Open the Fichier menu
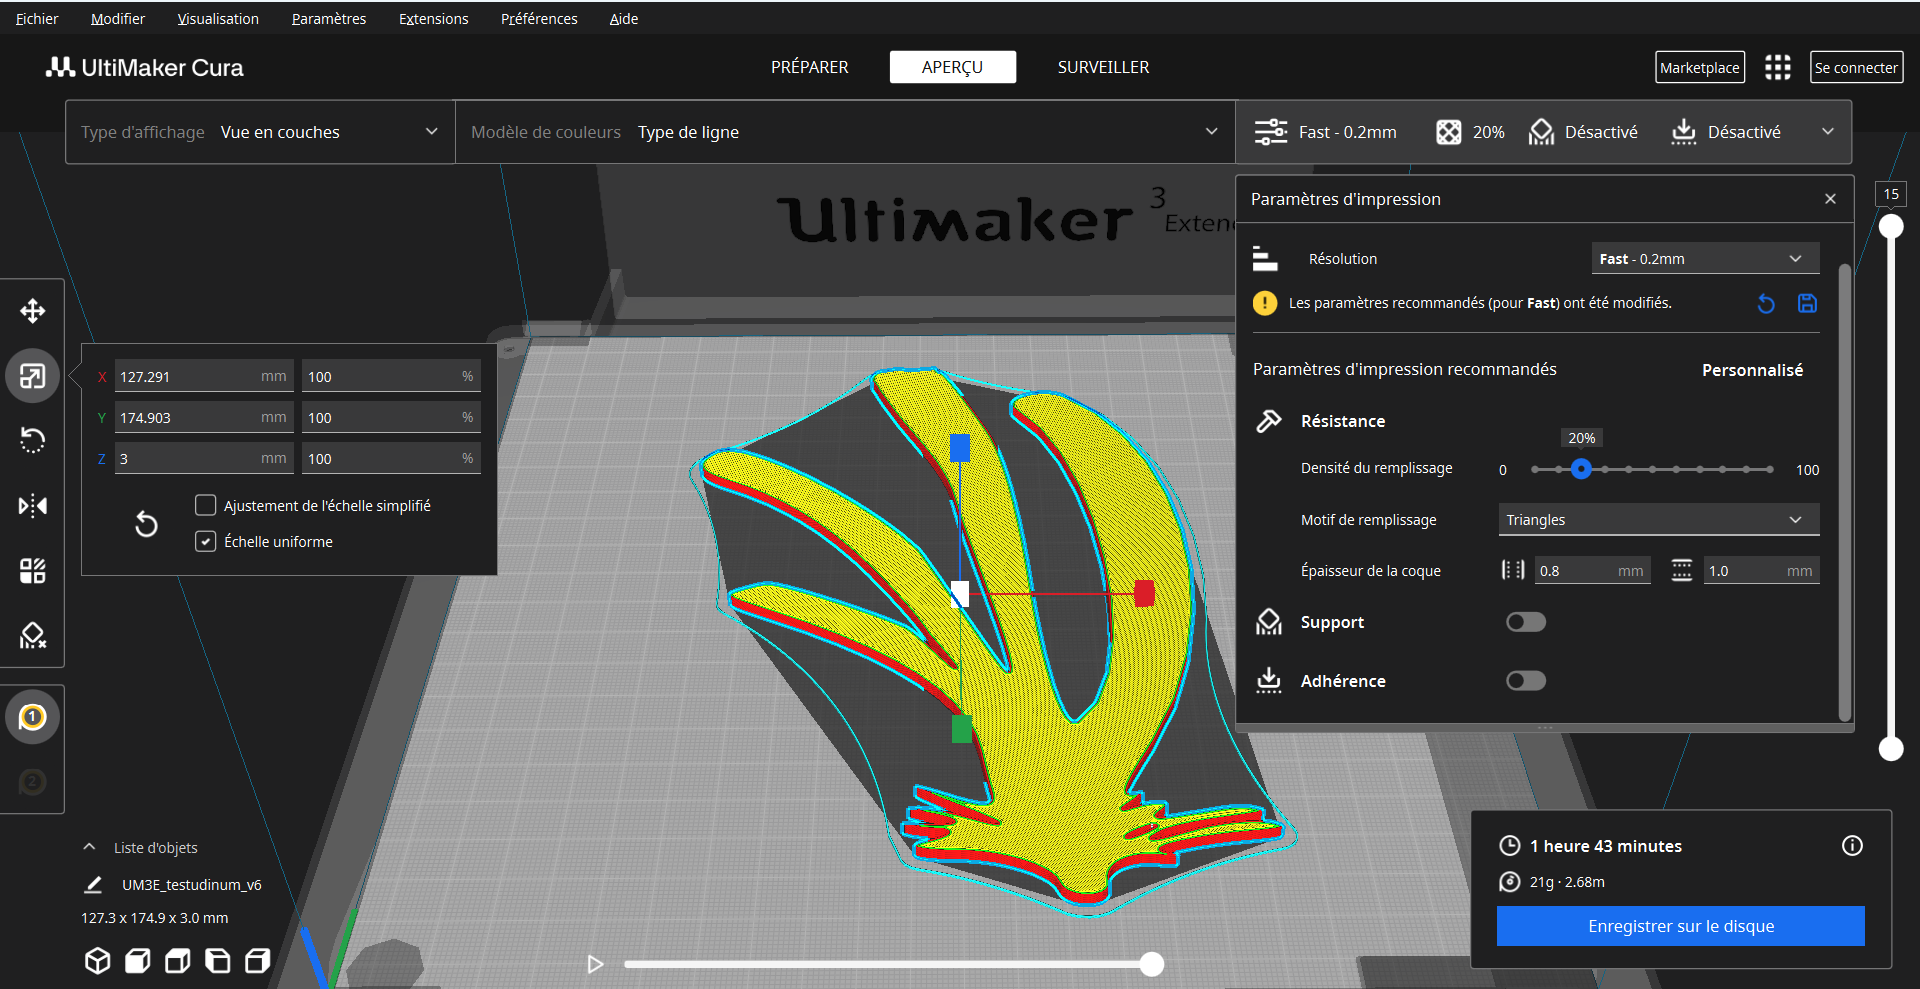 click(37, 18)
